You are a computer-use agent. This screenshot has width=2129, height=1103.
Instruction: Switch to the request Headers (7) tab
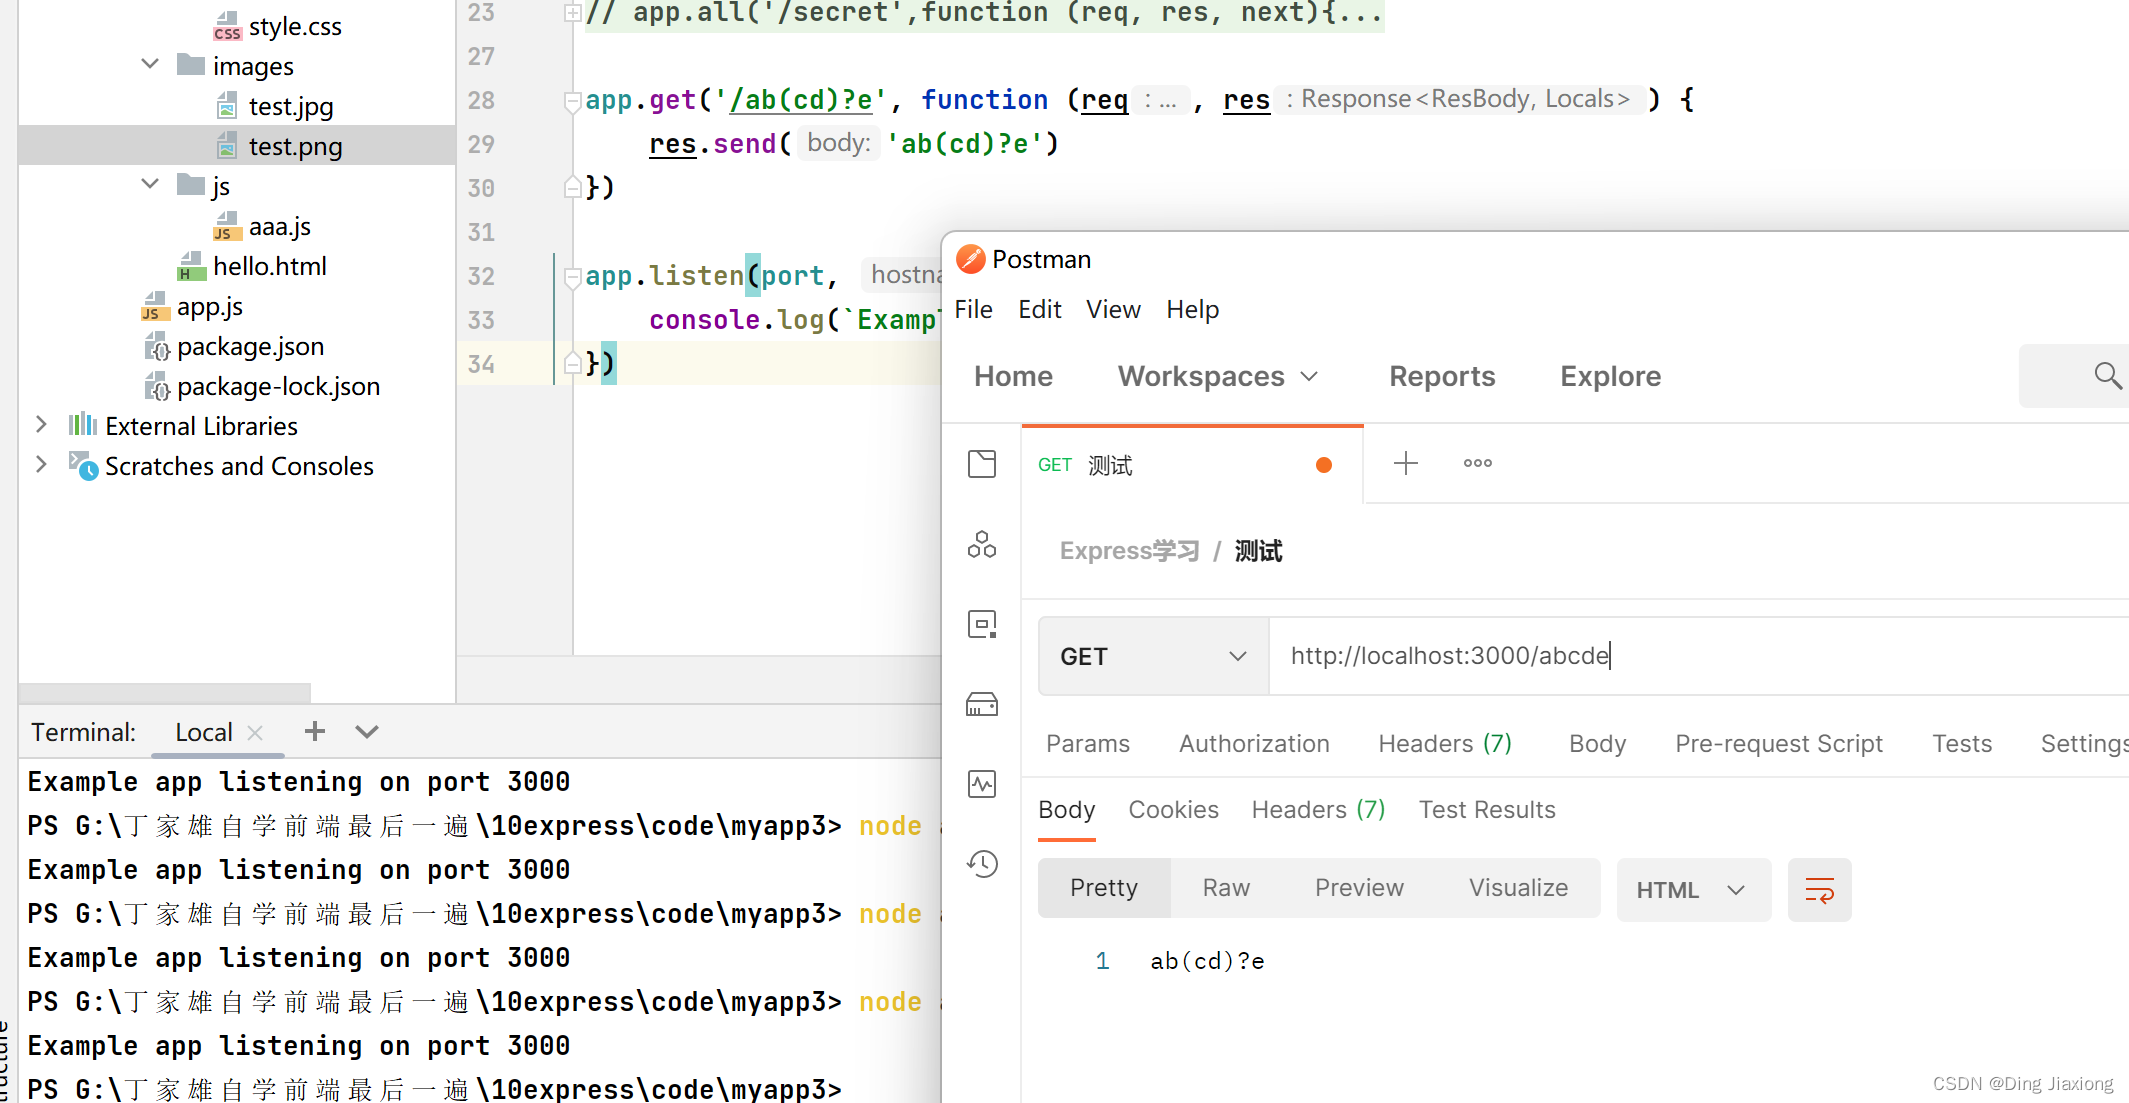(x=1445, y=743)
